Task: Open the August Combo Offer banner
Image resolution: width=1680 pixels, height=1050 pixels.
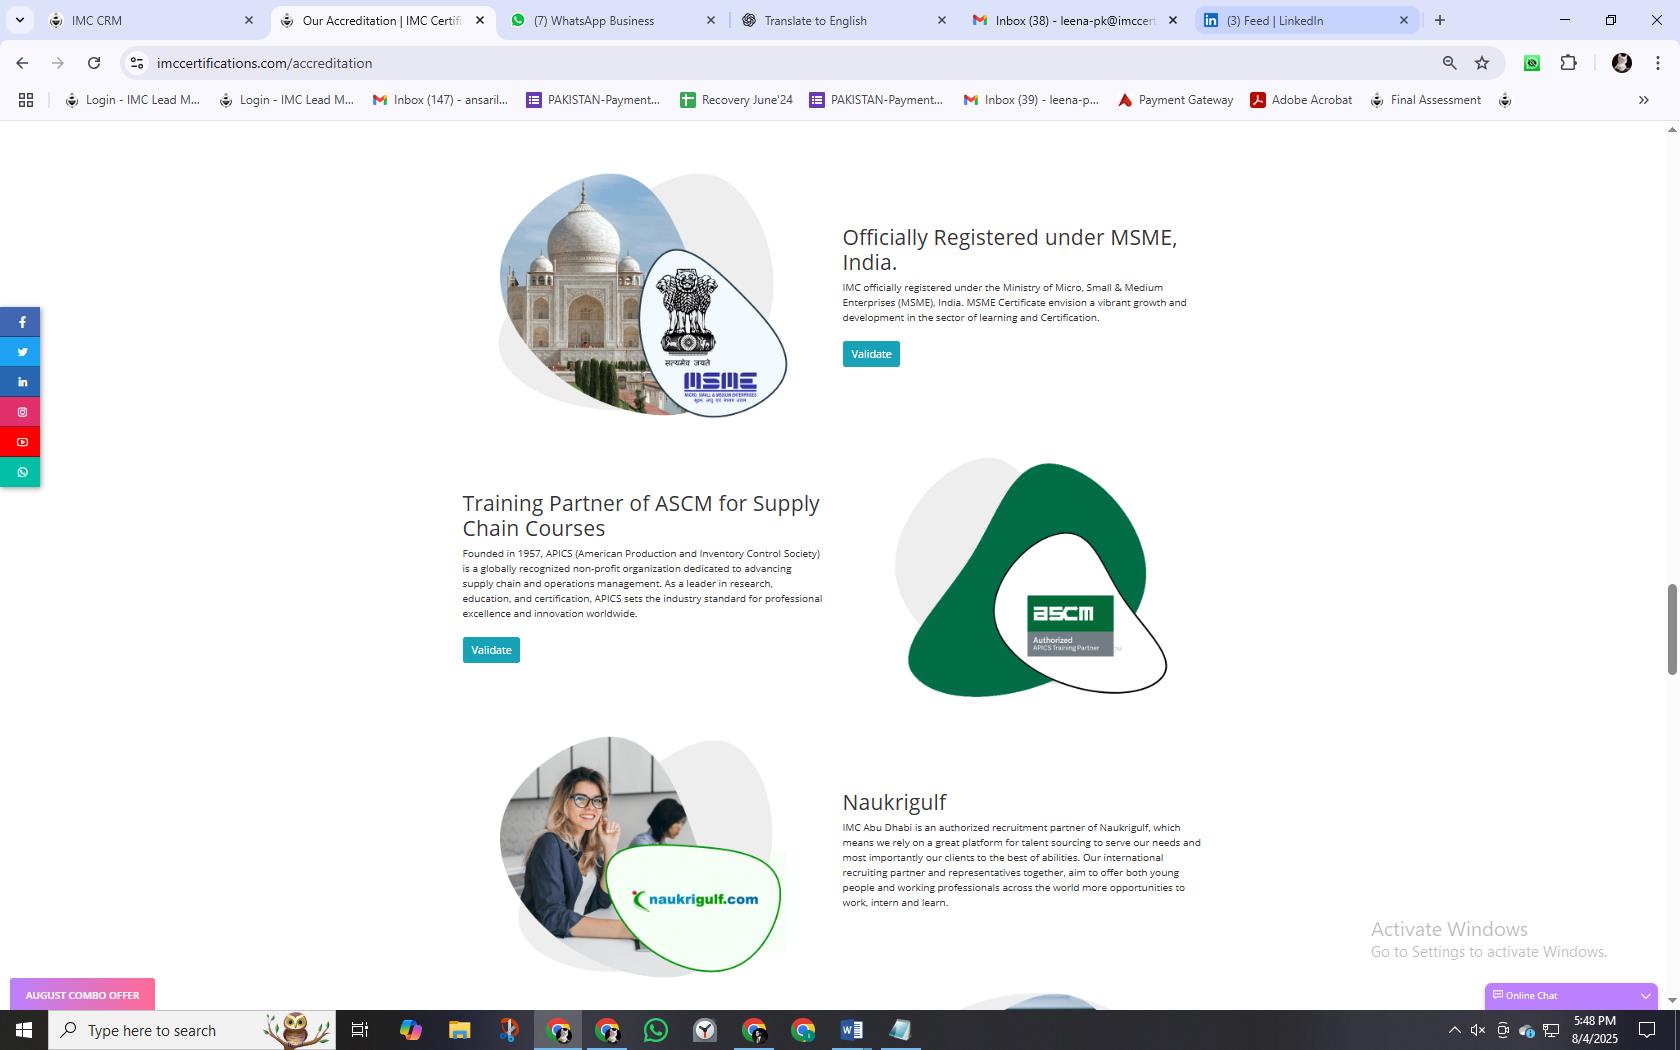Action: (82, 995)
